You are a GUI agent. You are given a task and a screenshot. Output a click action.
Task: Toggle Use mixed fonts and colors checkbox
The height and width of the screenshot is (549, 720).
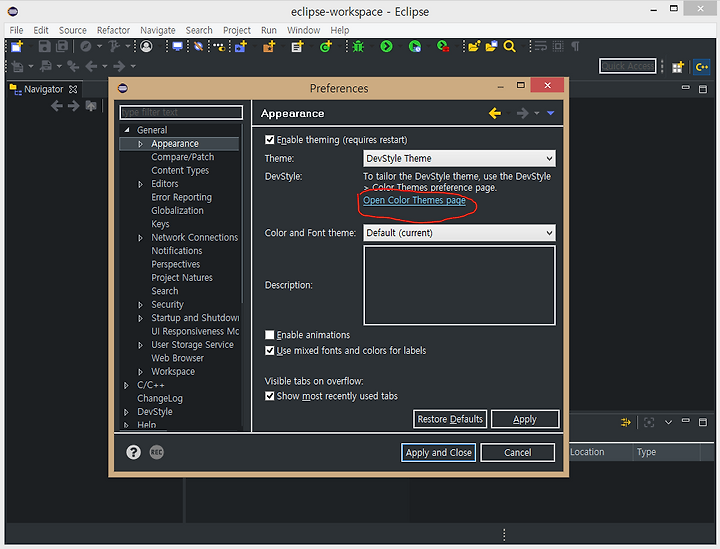(x=270, y=350)
